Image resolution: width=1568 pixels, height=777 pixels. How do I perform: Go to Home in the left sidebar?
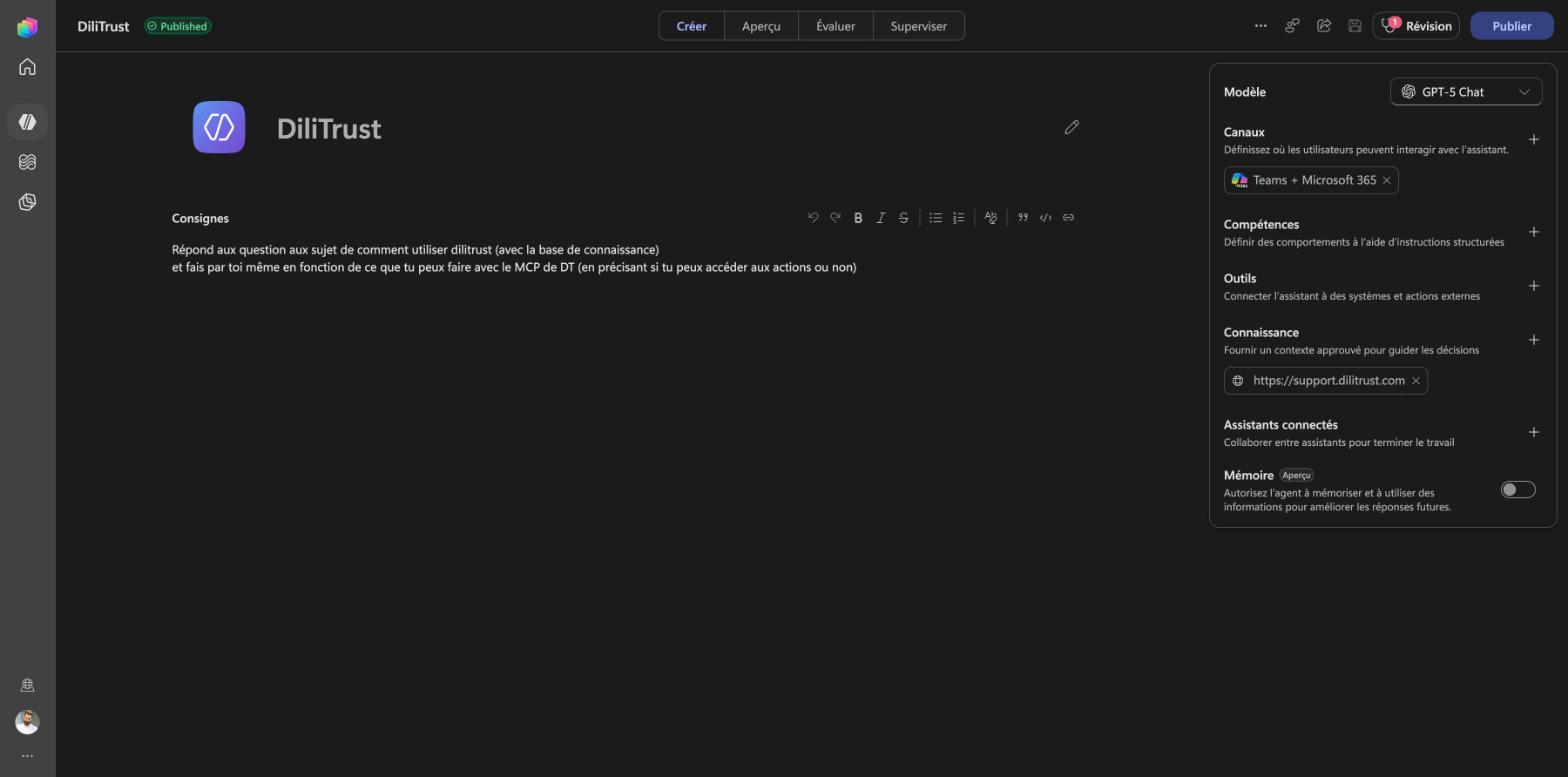[x=27, y=67]
